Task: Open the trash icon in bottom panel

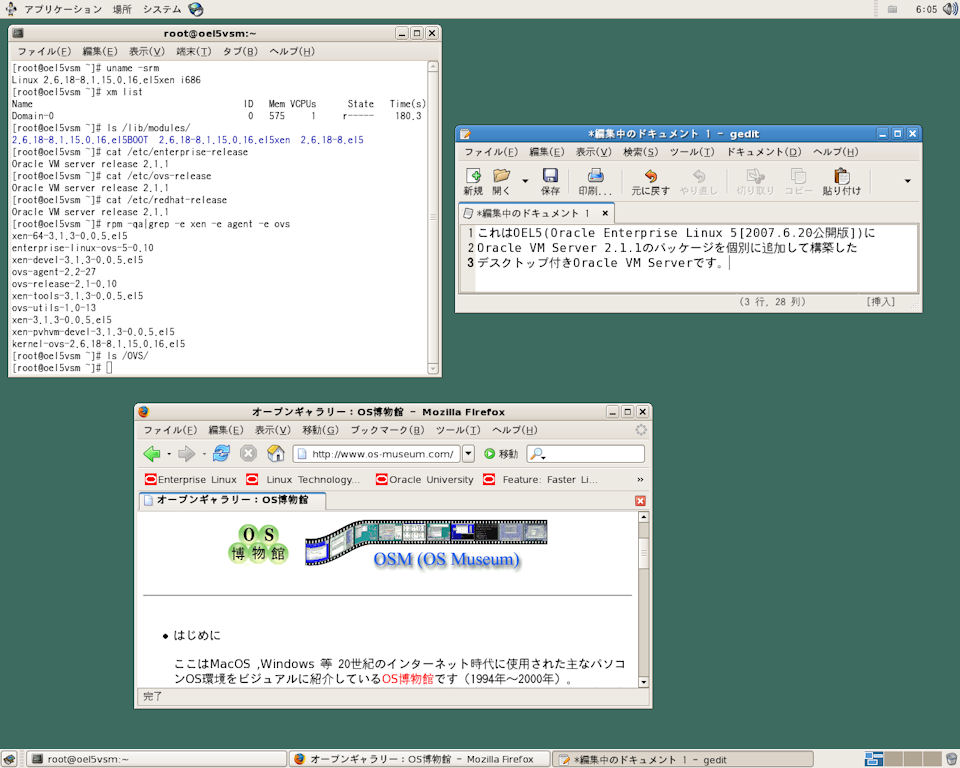Action: point(951,759)
